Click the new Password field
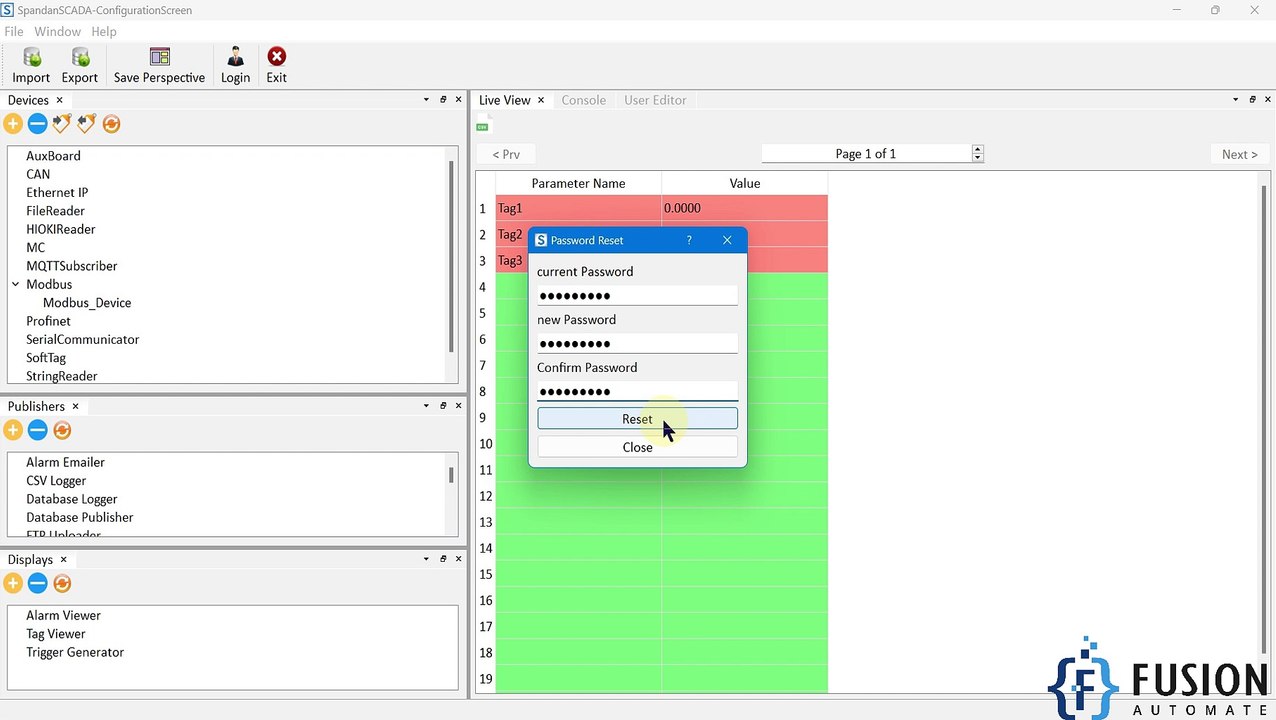 coord(637,343)
